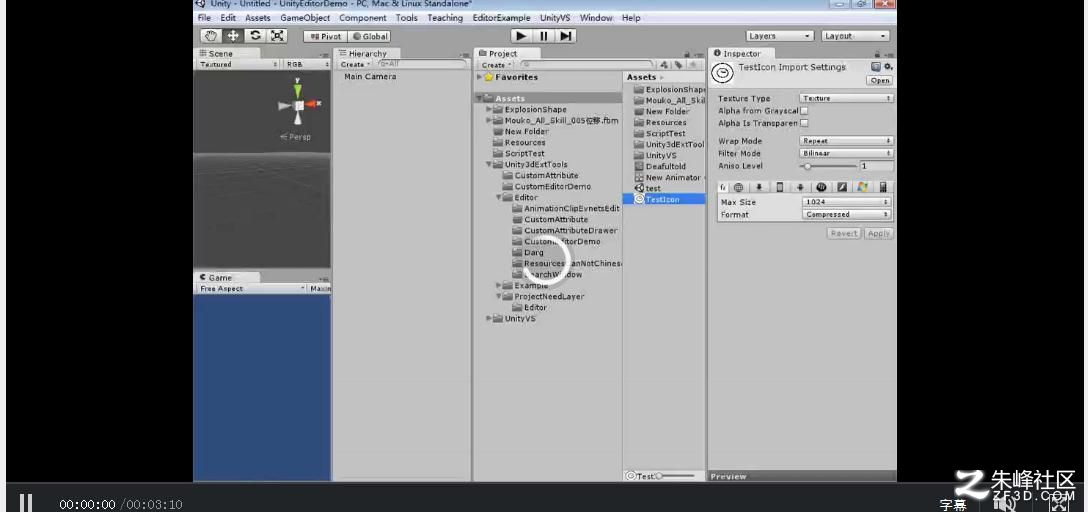
Task: Open the GameObject menu
Action: coord(305,18)
